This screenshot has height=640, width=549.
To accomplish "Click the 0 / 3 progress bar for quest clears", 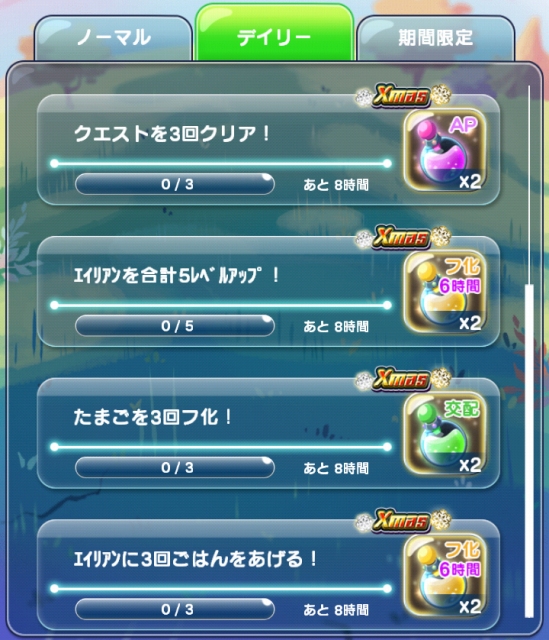I will point(175,184).
